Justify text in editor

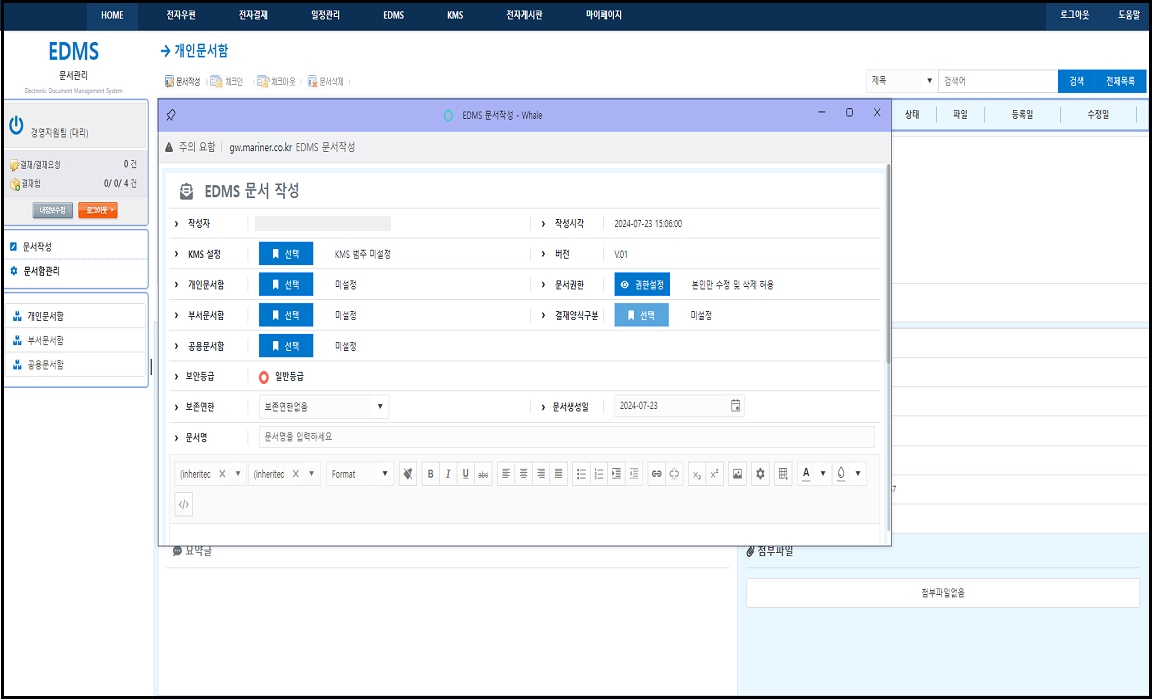coord(559,474)
